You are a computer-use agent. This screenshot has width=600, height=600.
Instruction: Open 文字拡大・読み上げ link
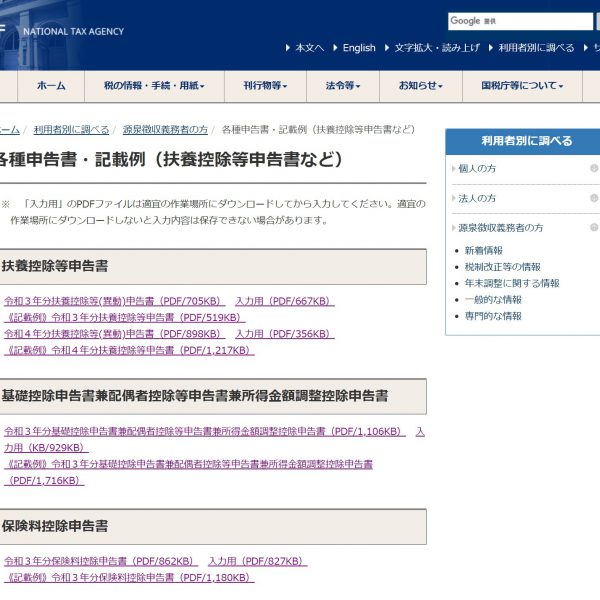[x=437, y=48]
